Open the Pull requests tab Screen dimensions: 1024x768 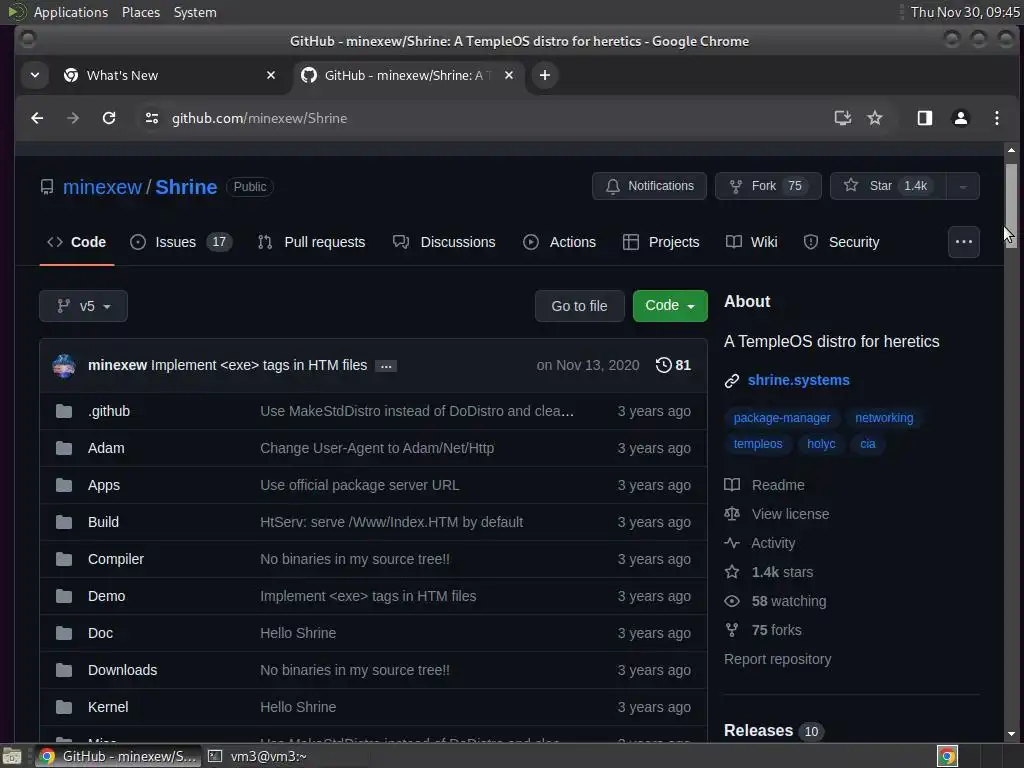pyautogui.click(x=312, y=242)
